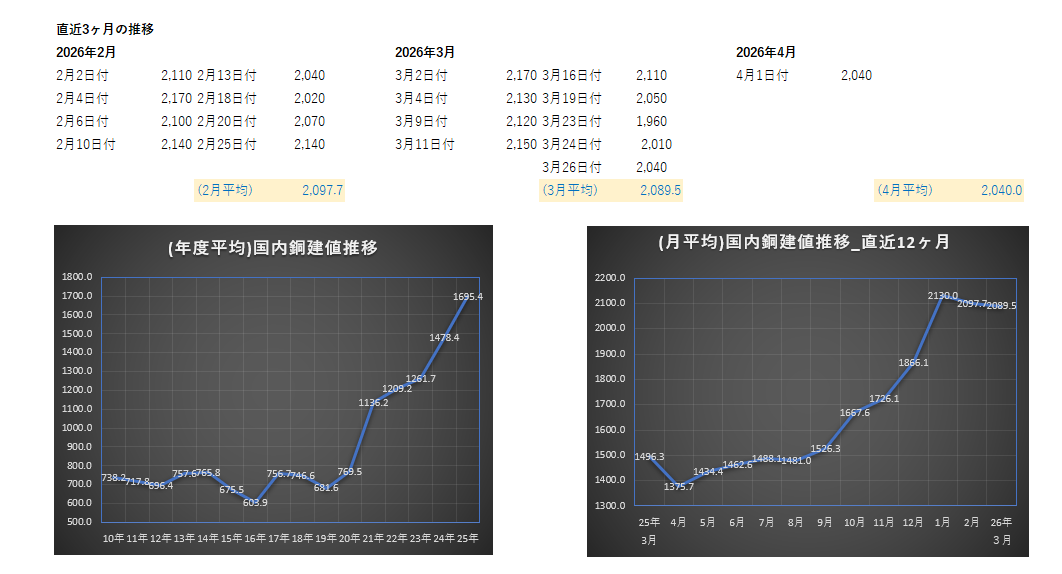This screenshot has width=1062, height=574.
Task: Click the 2026年2月 section header
Action: coord(86,52)
